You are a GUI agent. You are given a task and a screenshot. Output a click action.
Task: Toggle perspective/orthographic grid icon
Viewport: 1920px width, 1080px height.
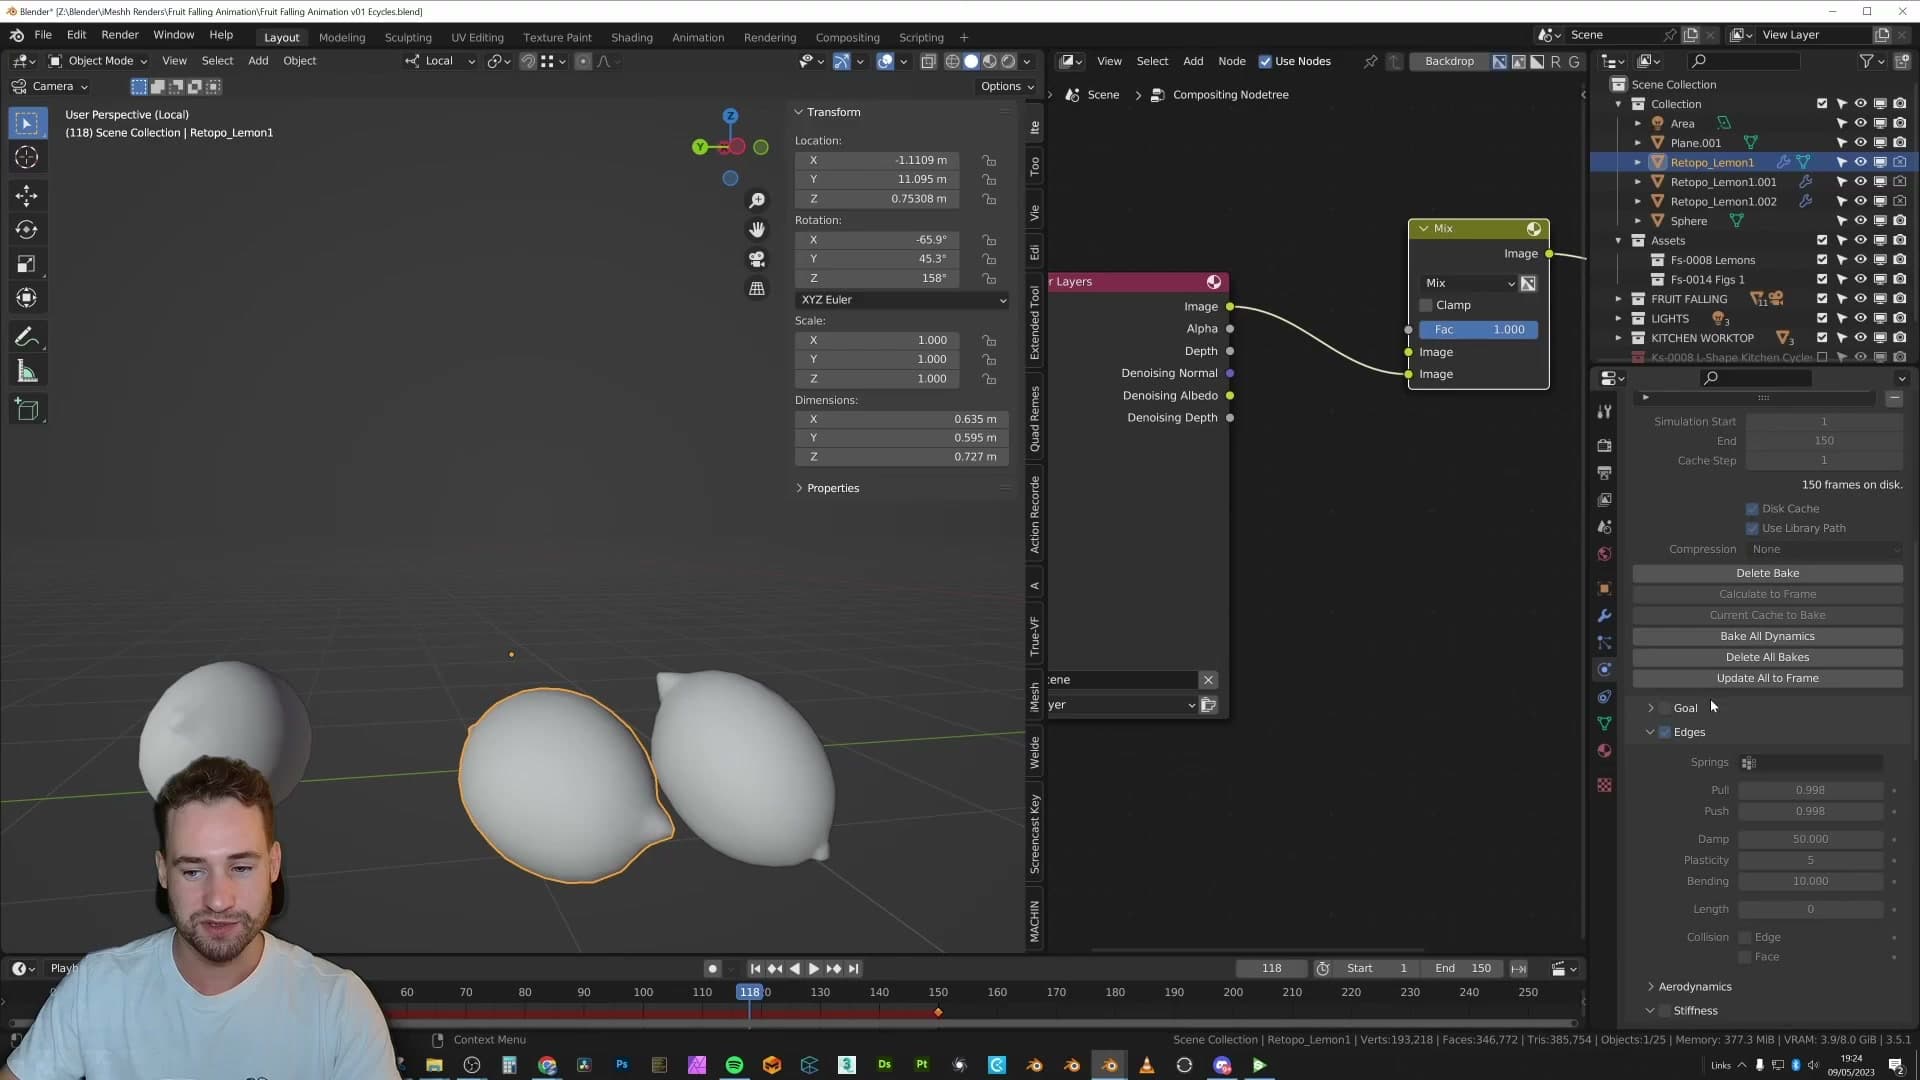click(x=757, y=288)
